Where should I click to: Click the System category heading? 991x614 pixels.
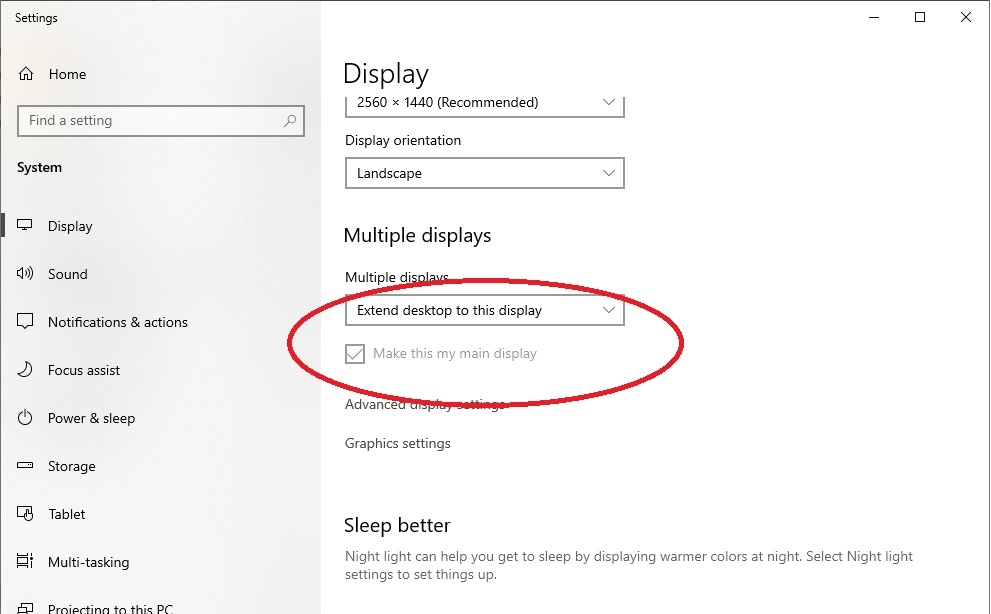click(39, 168)
